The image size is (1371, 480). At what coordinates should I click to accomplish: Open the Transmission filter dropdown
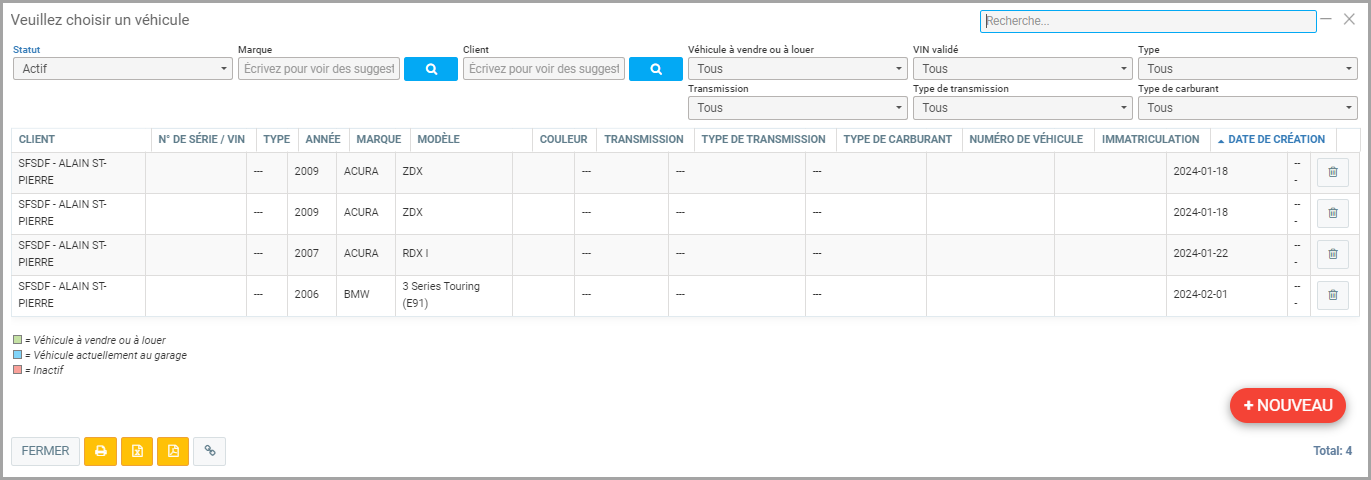pyautogui.click(x=797, y=108)
